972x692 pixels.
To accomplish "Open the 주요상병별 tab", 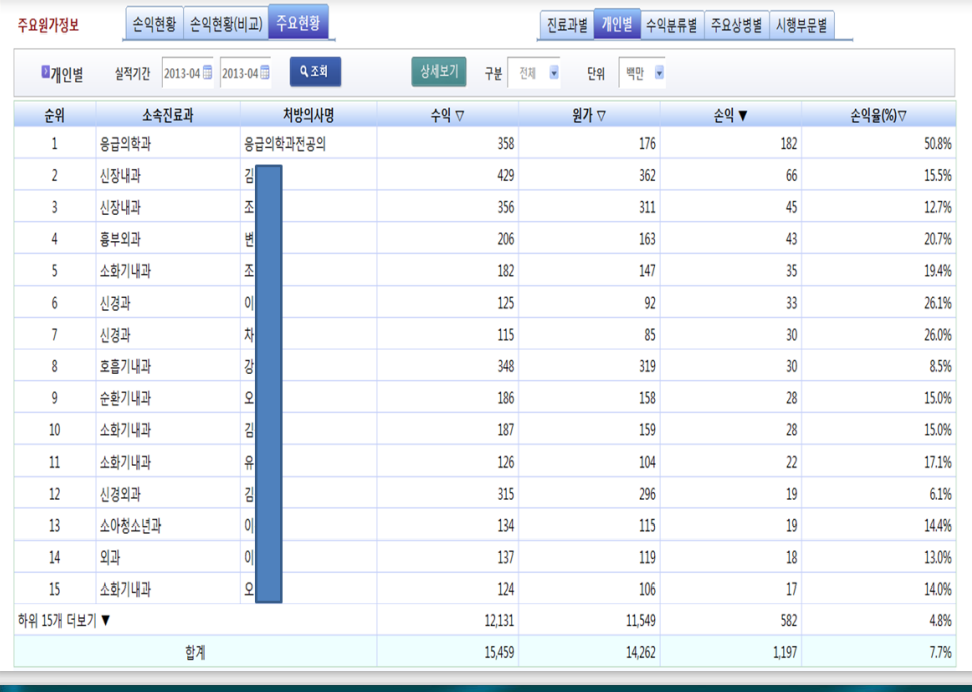I will [x=736, y=25].
